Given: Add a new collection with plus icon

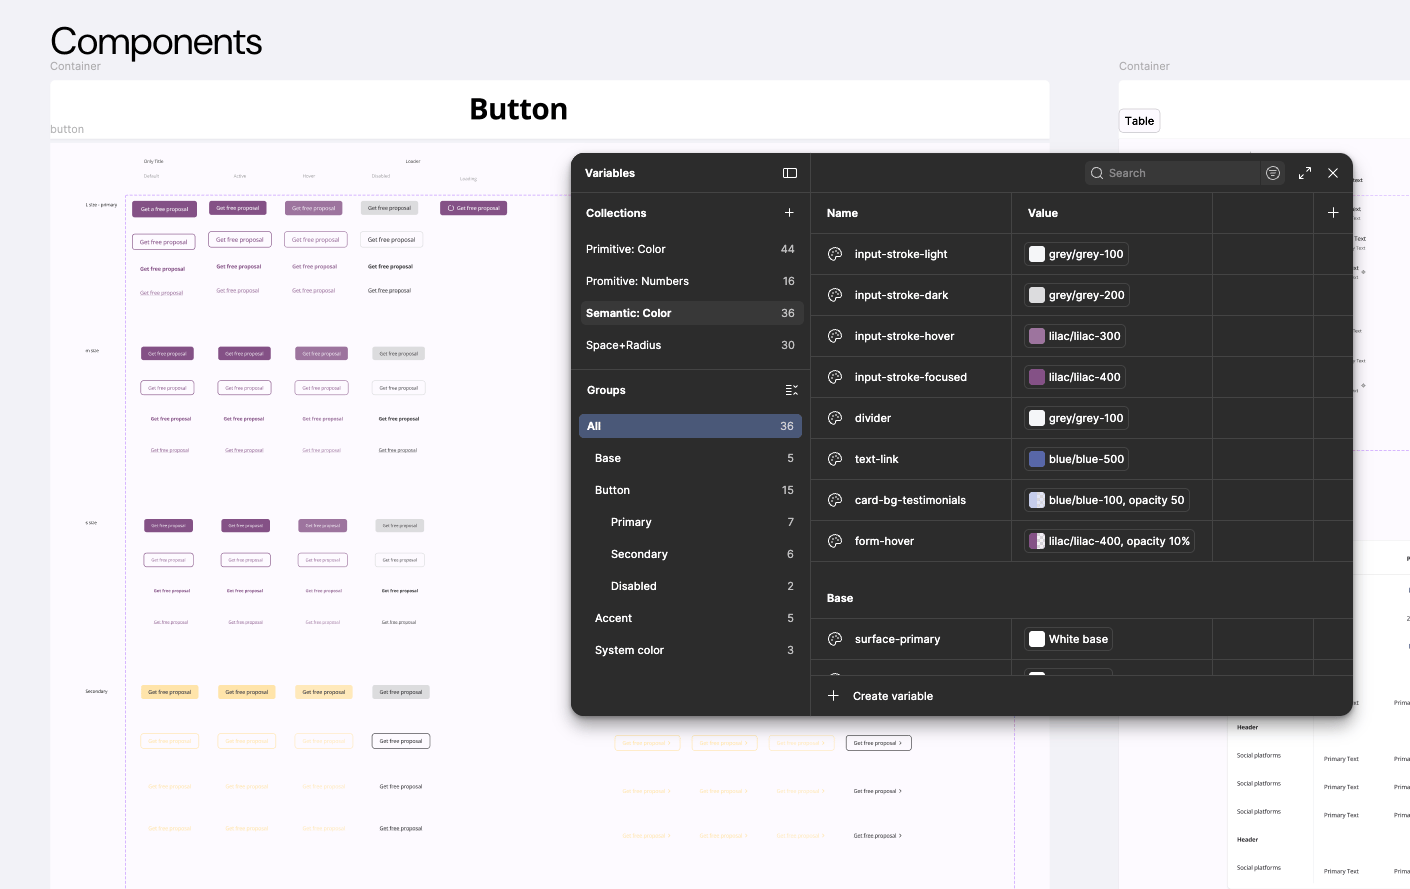Looking at the screenshot, I should click(x=789, y=213).
